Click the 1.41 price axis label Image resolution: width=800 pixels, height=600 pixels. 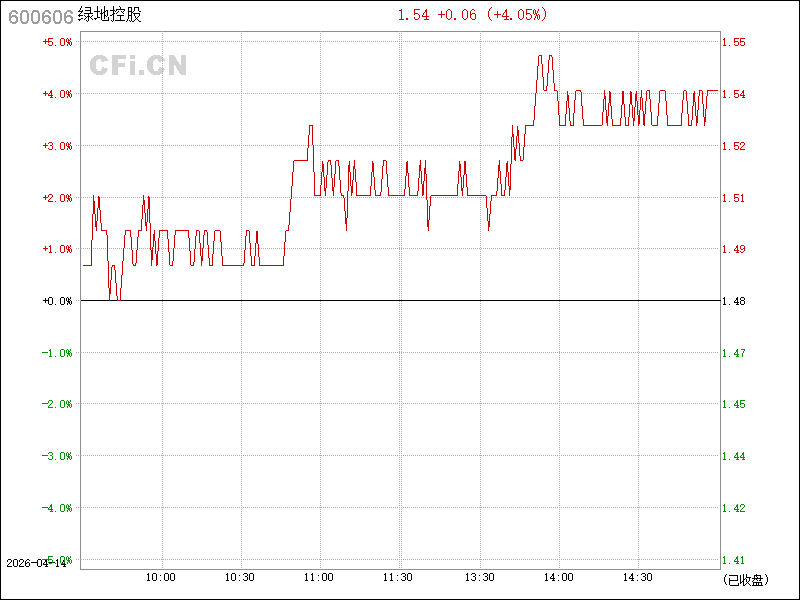(x=733, y=560)
